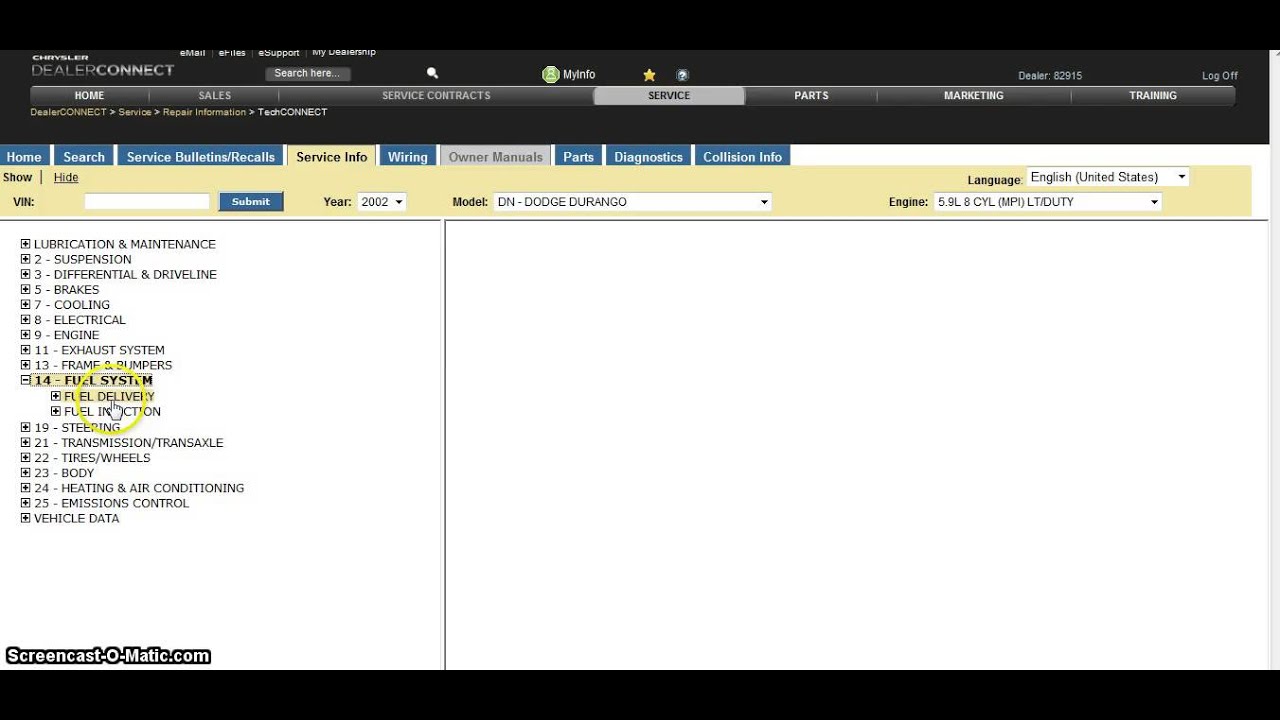Select the 5 - BRAKES tree label
1280x720 pixels.
pos(67,290)
